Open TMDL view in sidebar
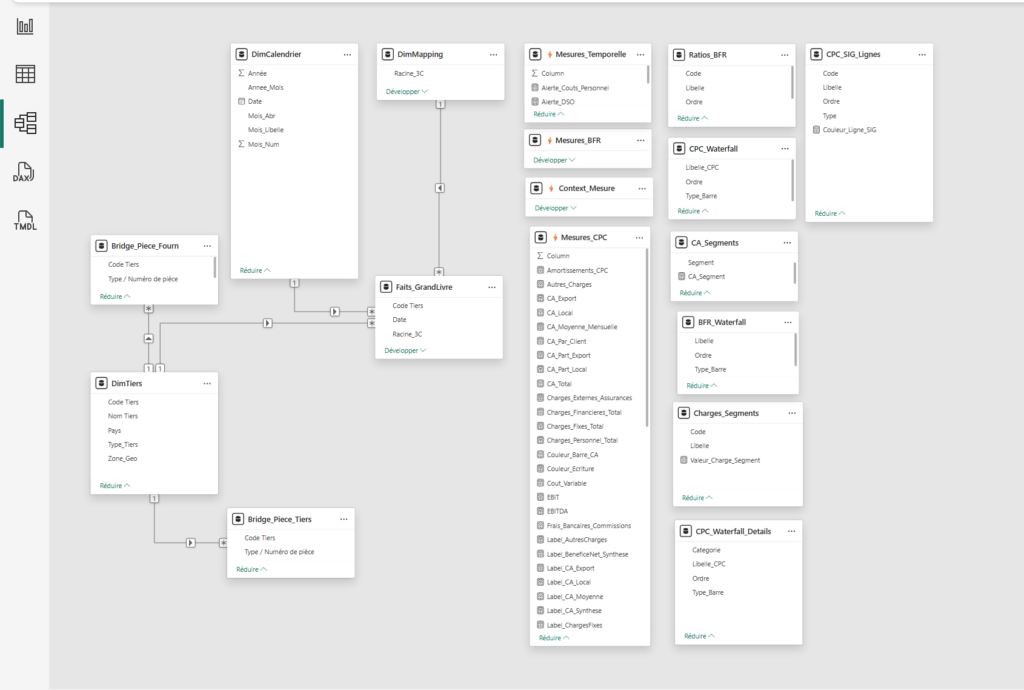This screenshot has height=690, width=1024. (25, 221)
